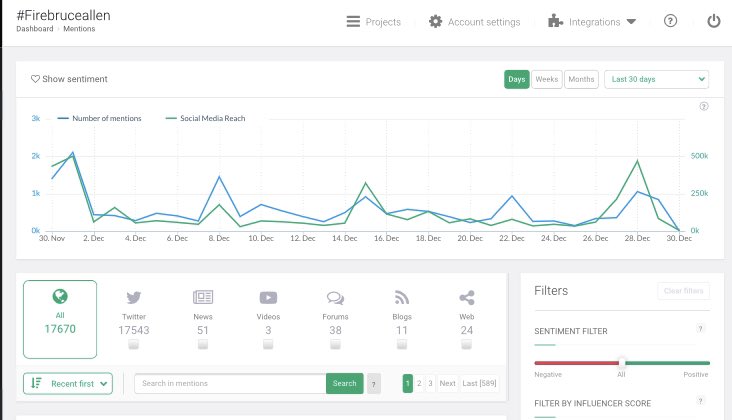Click the Sentiment filter slider handle
The image size is (732, 420).
(622, 363)
